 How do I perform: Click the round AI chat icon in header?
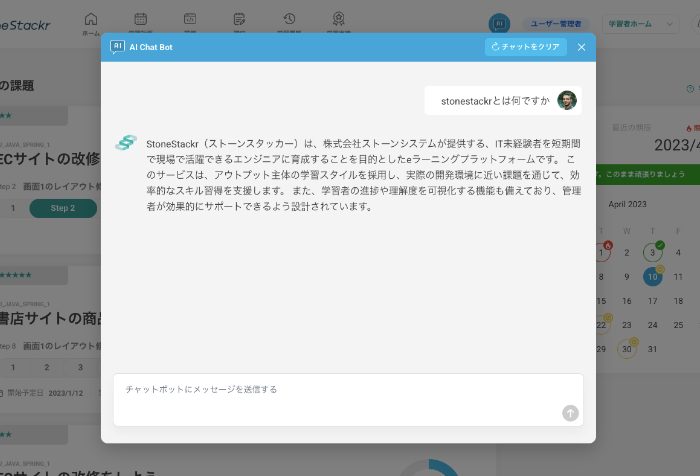coord(499,24)
